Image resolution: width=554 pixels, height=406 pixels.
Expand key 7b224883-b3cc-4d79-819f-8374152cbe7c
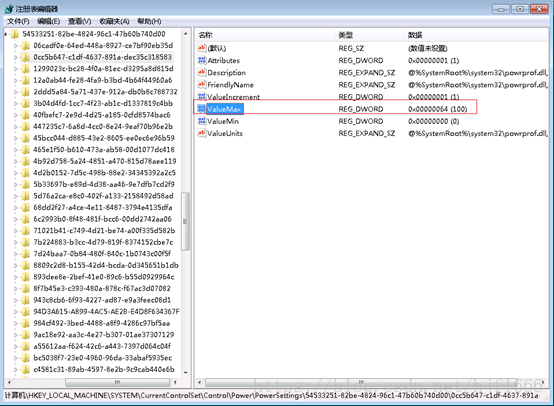16,242
